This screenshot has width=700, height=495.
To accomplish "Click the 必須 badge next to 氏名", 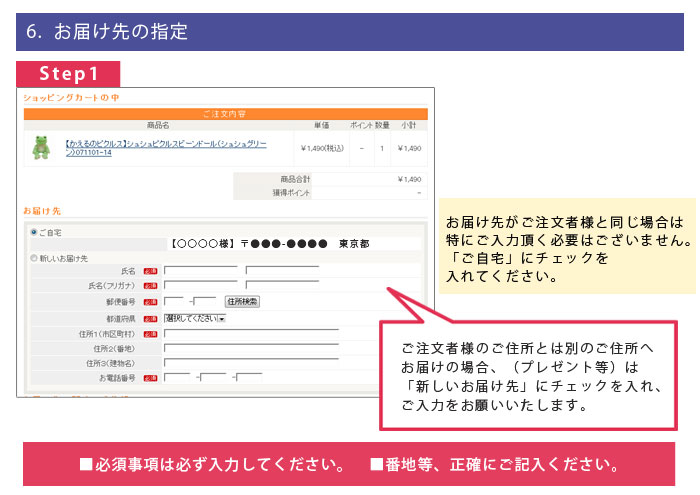I will point(151,271).
